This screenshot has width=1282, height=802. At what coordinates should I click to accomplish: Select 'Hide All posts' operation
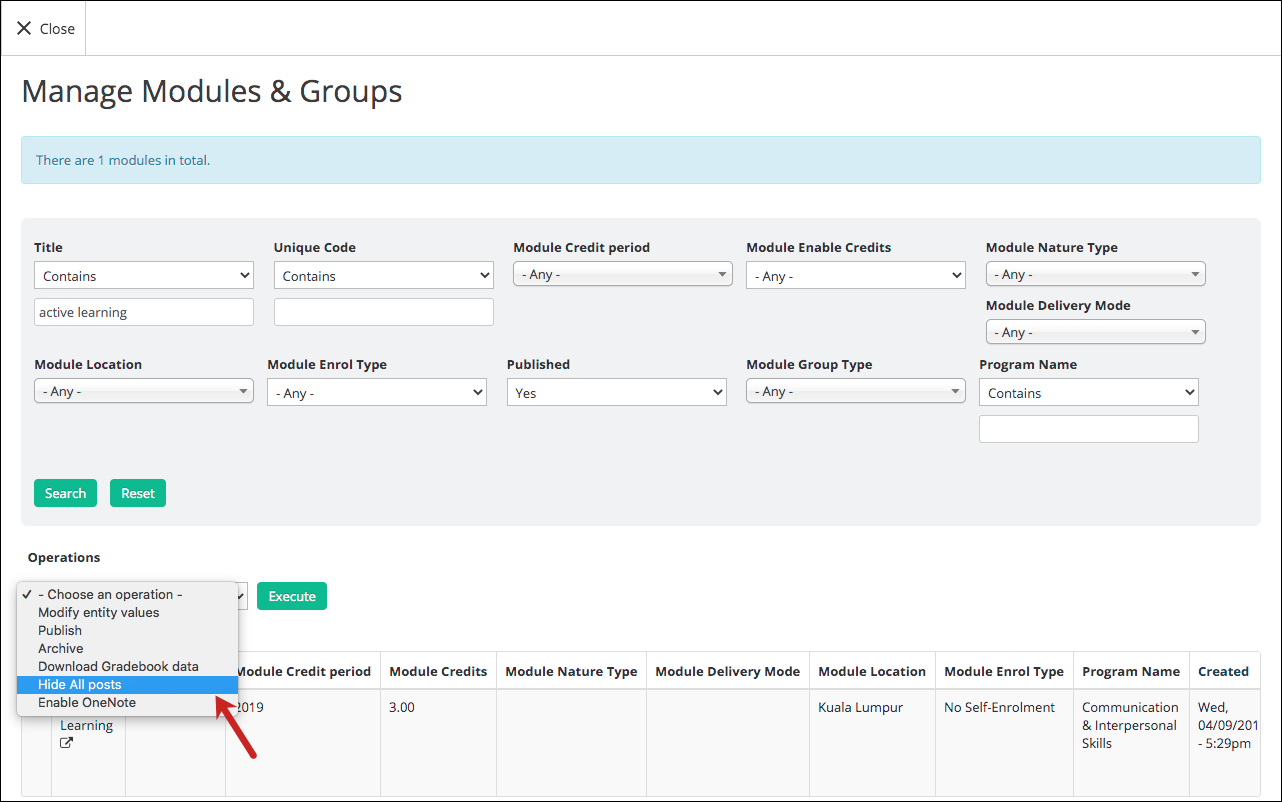click(127, 685)
